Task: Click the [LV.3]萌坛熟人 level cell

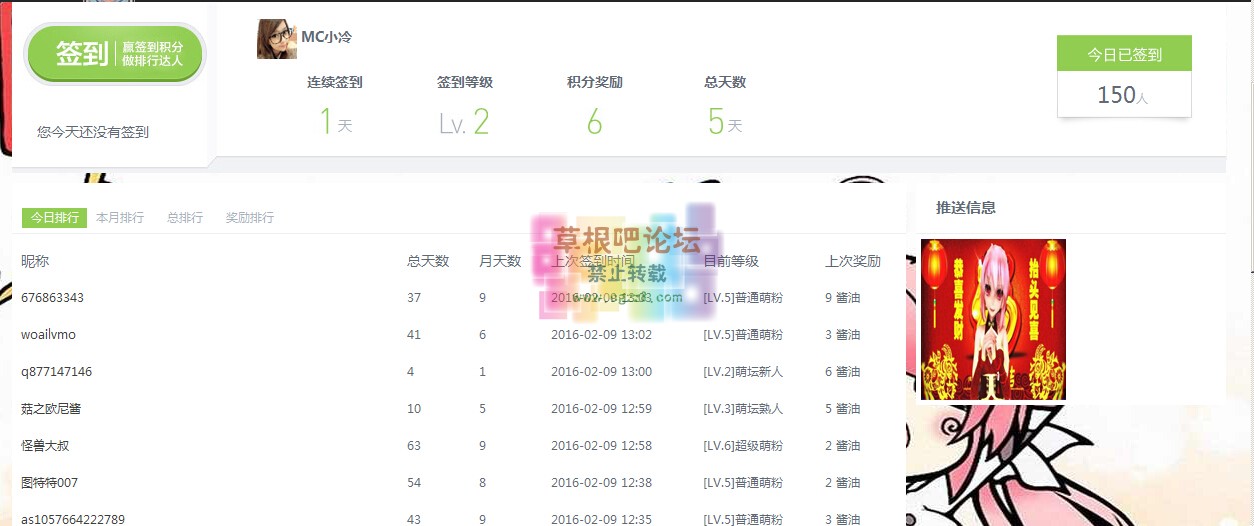Action: coord(743,408)
